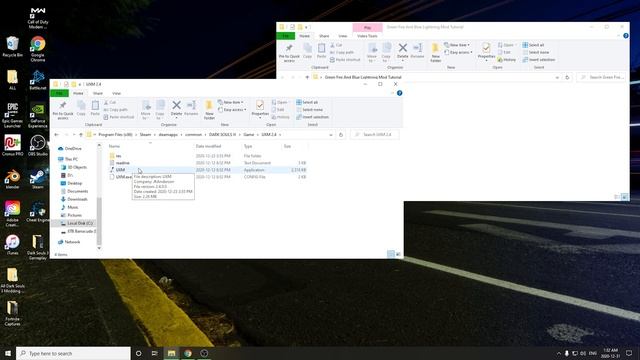Click Delete in the tutorial window ribbon

click(402, 51)
